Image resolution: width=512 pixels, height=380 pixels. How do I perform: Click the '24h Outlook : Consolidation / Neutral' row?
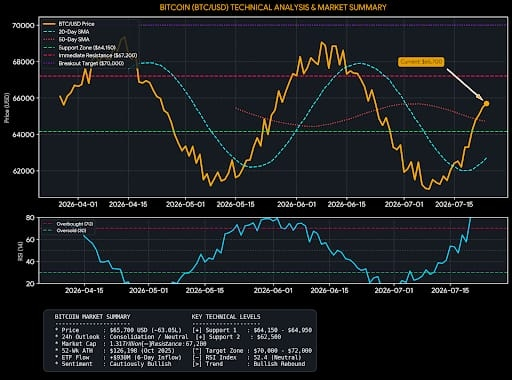click(x=122, y=337)
